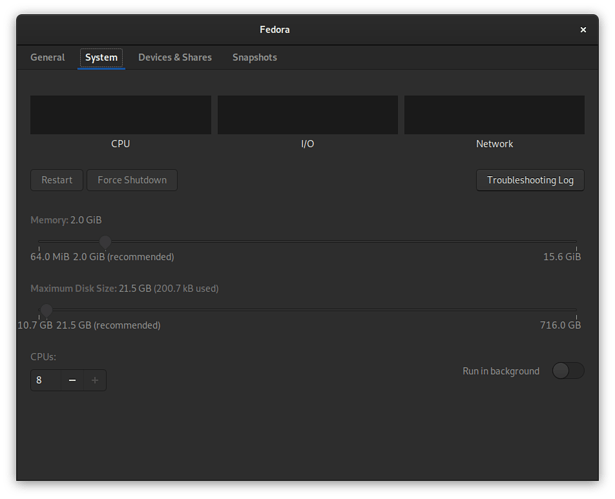
Task: Click the Restart button
Action: 57,180
